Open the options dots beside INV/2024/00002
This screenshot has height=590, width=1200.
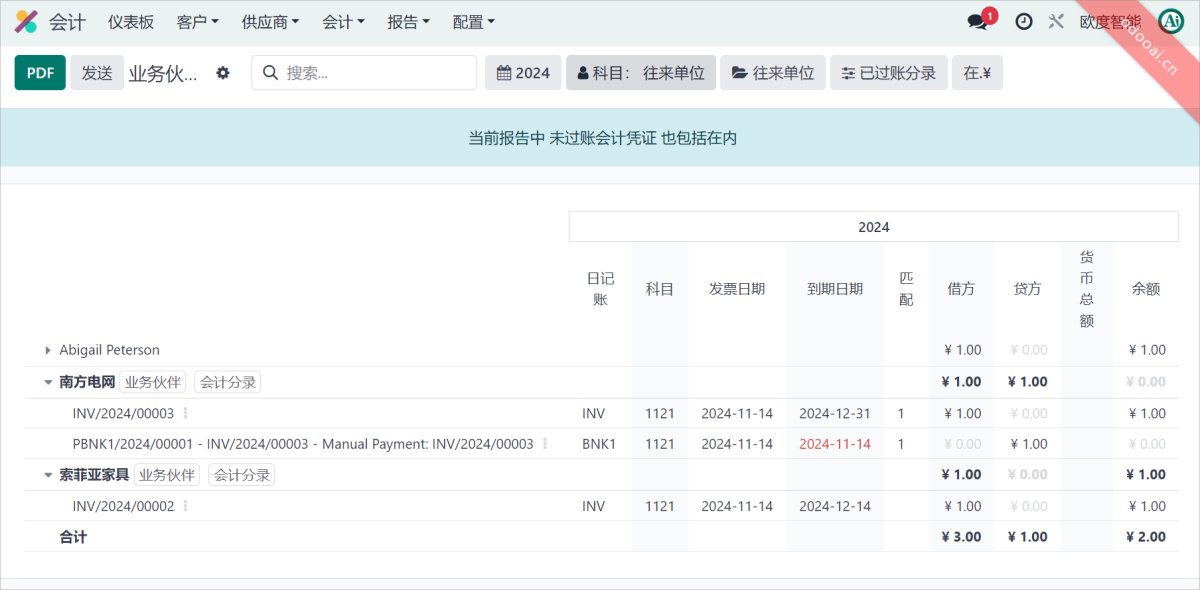tap(185, 506)
